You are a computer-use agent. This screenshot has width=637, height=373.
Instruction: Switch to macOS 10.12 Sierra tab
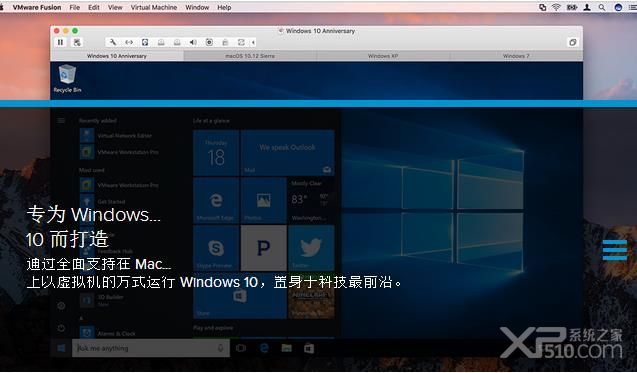coord(250,56)
